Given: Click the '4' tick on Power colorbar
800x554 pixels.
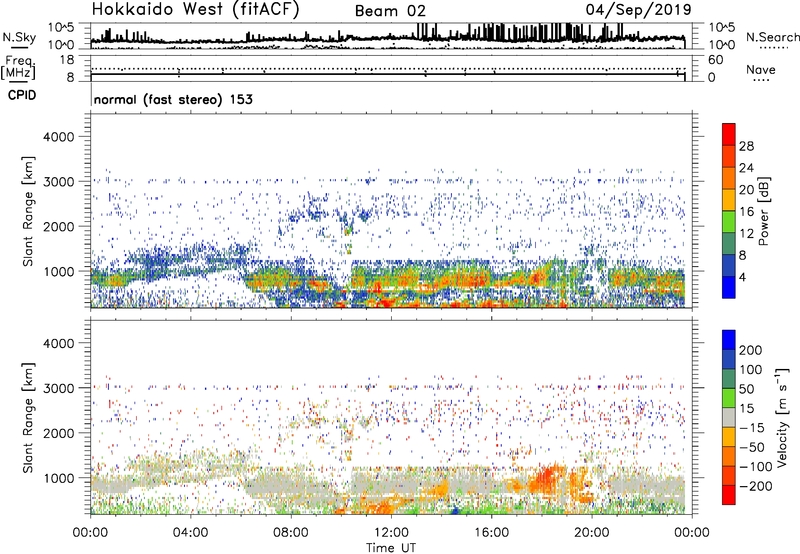Looking at the screenshot, I should pos(743,277).
